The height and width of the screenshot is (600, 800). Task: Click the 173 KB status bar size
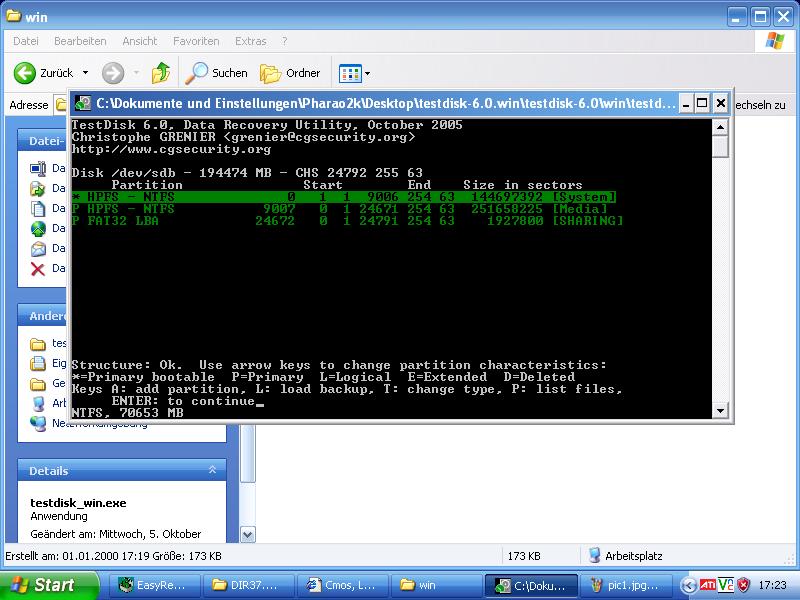tap(524, 556)
